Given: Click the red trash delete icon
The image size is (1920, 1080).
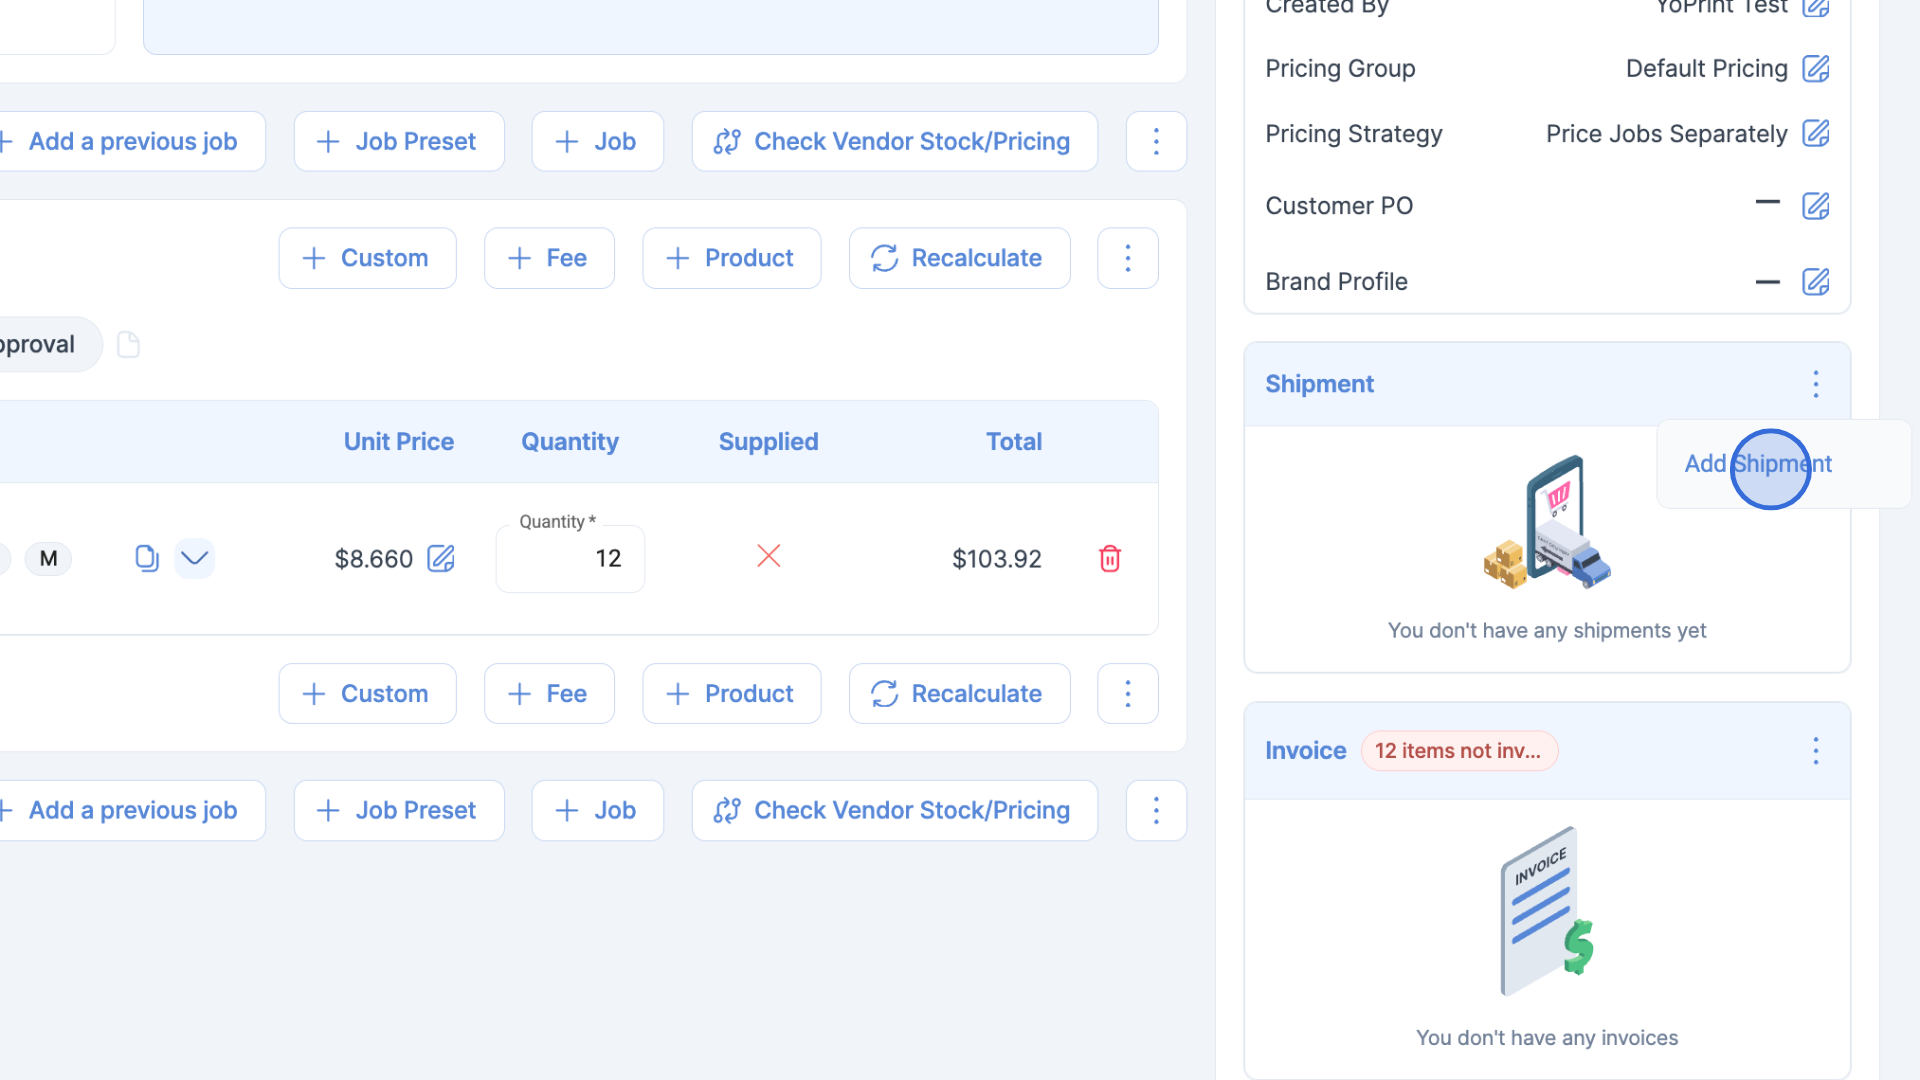Looking at the screenshot, I should pyautogui.click(x=1109, y=558).
